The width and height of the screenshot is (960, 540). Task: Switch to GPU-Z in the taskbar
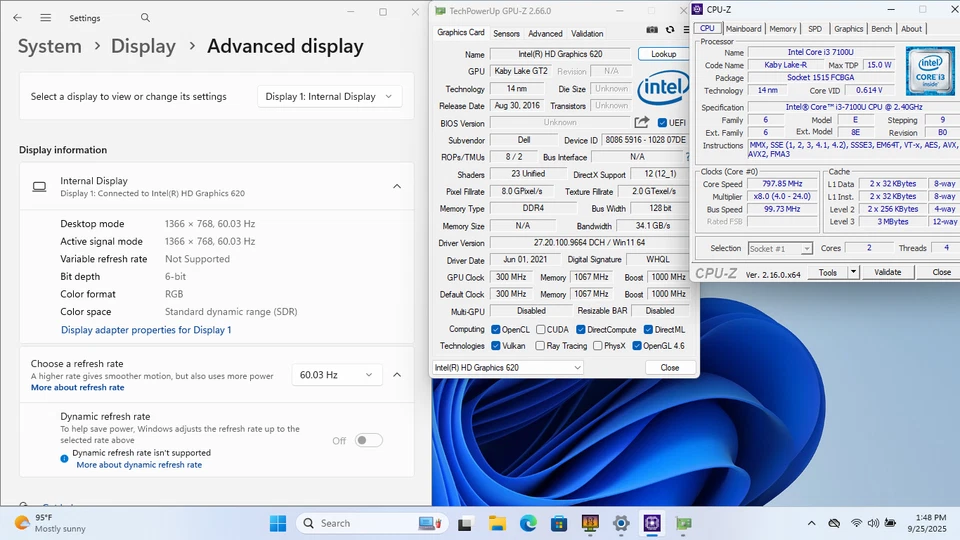pos(684,523)
